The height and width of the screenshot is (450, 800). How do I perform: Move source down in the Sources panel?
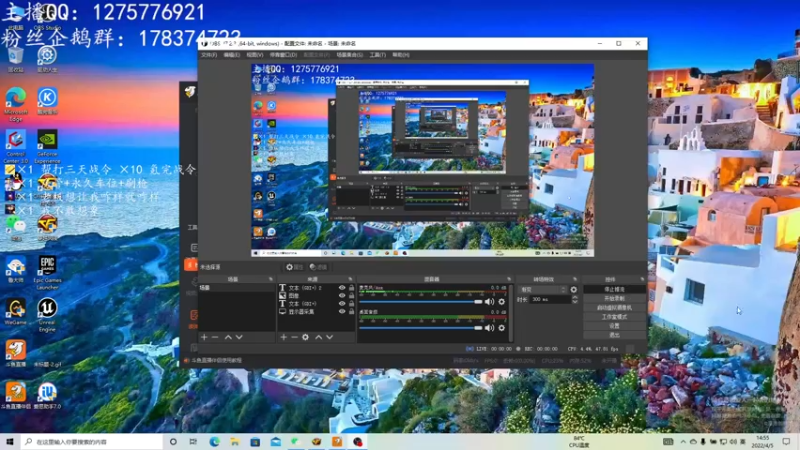(x=330, y=337)
